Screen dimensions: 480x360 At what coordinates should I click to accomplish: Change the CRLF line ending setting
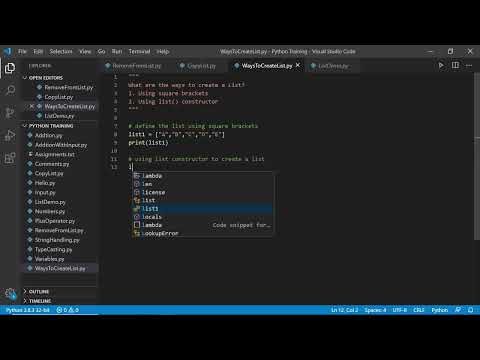tap(419, 310)
